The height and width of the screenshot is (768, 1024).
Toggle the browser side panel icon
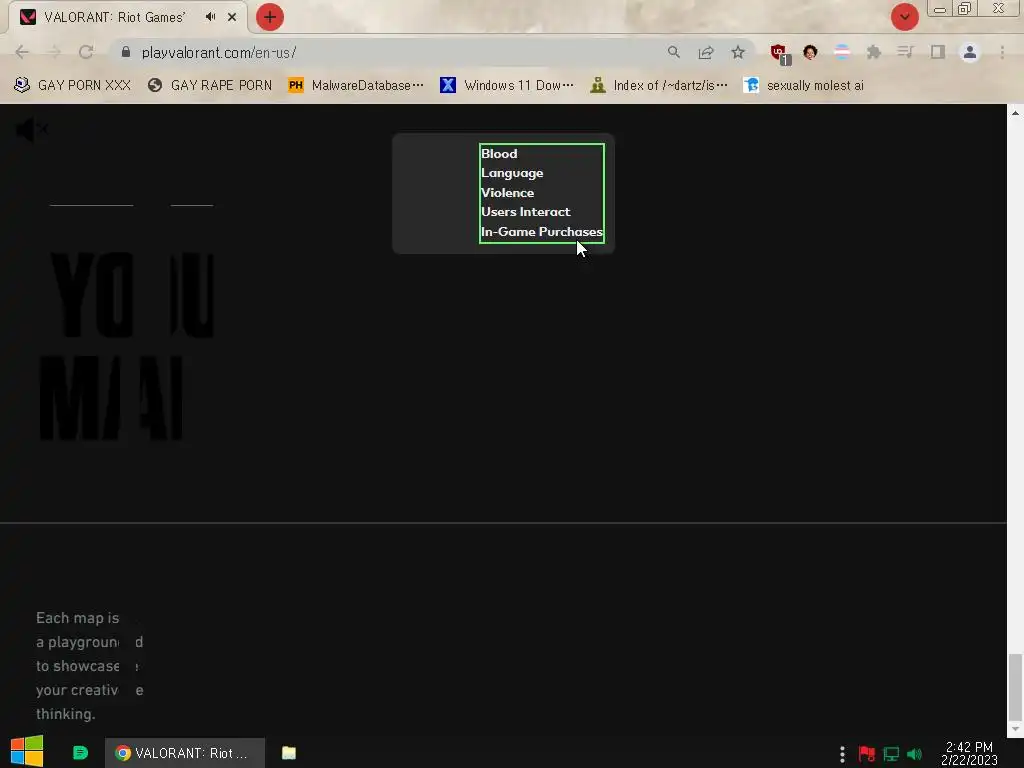(938, 52)
